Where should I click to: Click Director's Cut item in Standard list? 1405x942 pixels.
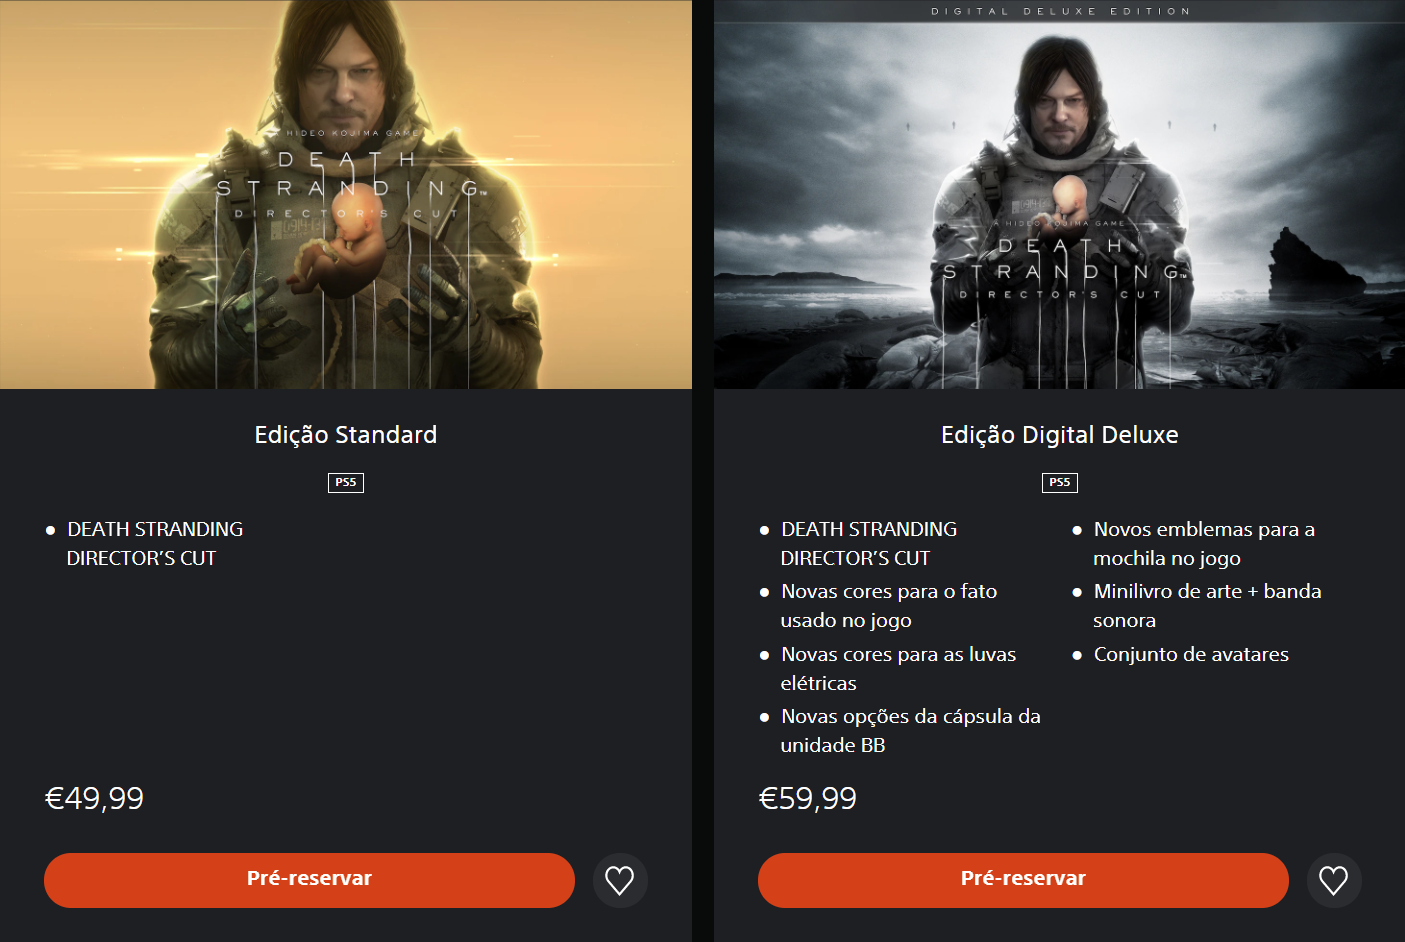tap(155, 543)
